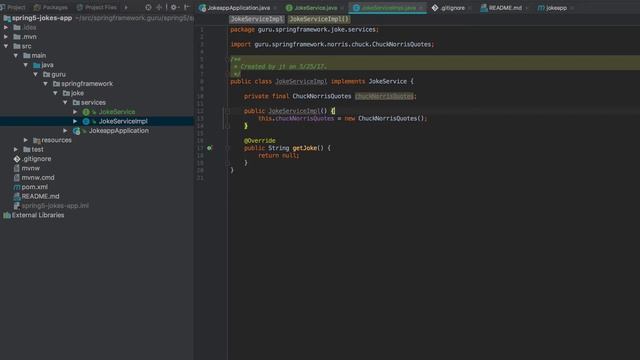
Task: Switch to the Project view tab
Action: (x=13, y=7)
